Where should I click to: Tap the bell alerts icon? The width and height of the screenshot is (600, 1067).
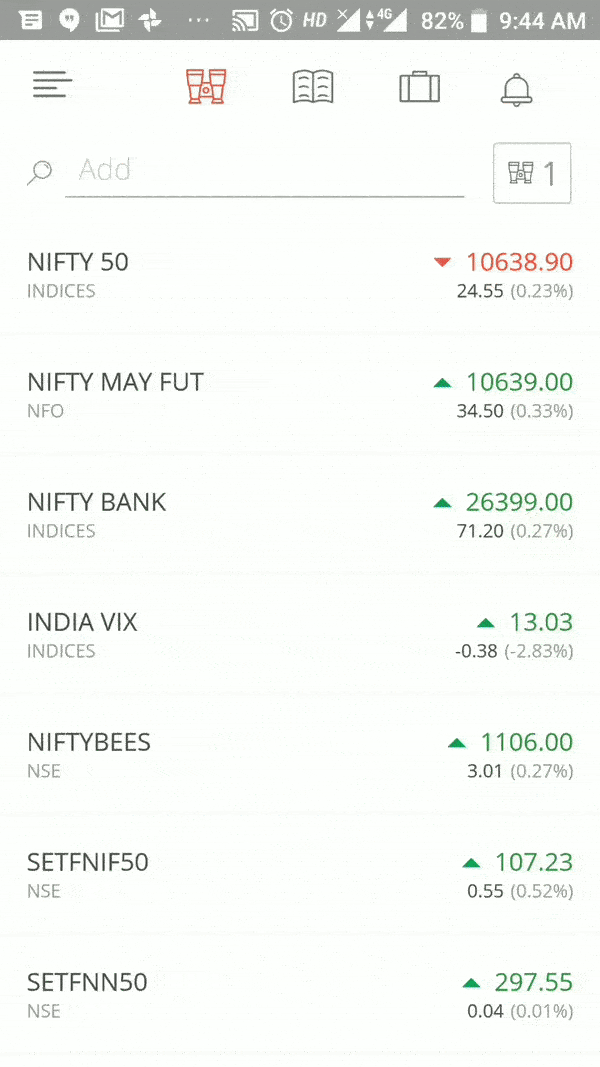pyautogui.click(x=516, y=89)
